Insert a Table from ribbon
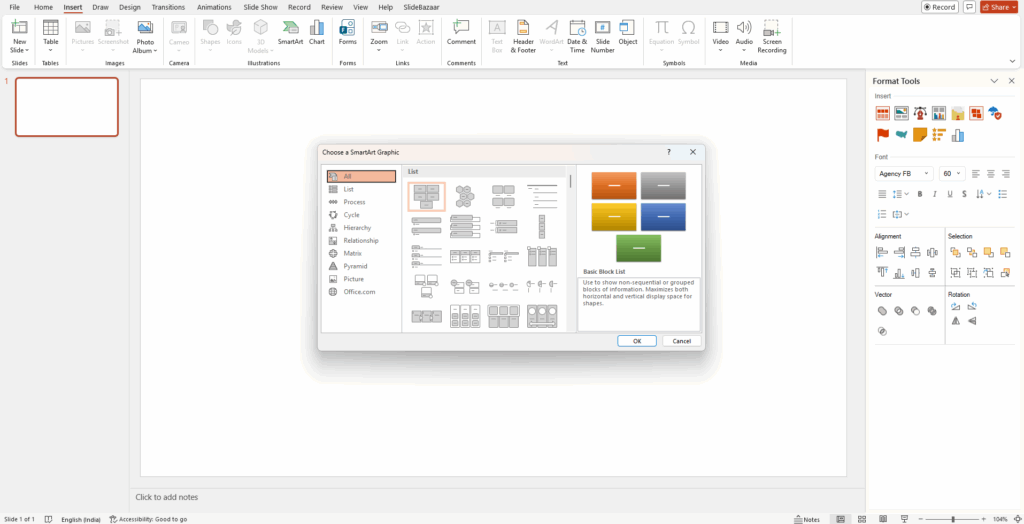 coord(50,36)
